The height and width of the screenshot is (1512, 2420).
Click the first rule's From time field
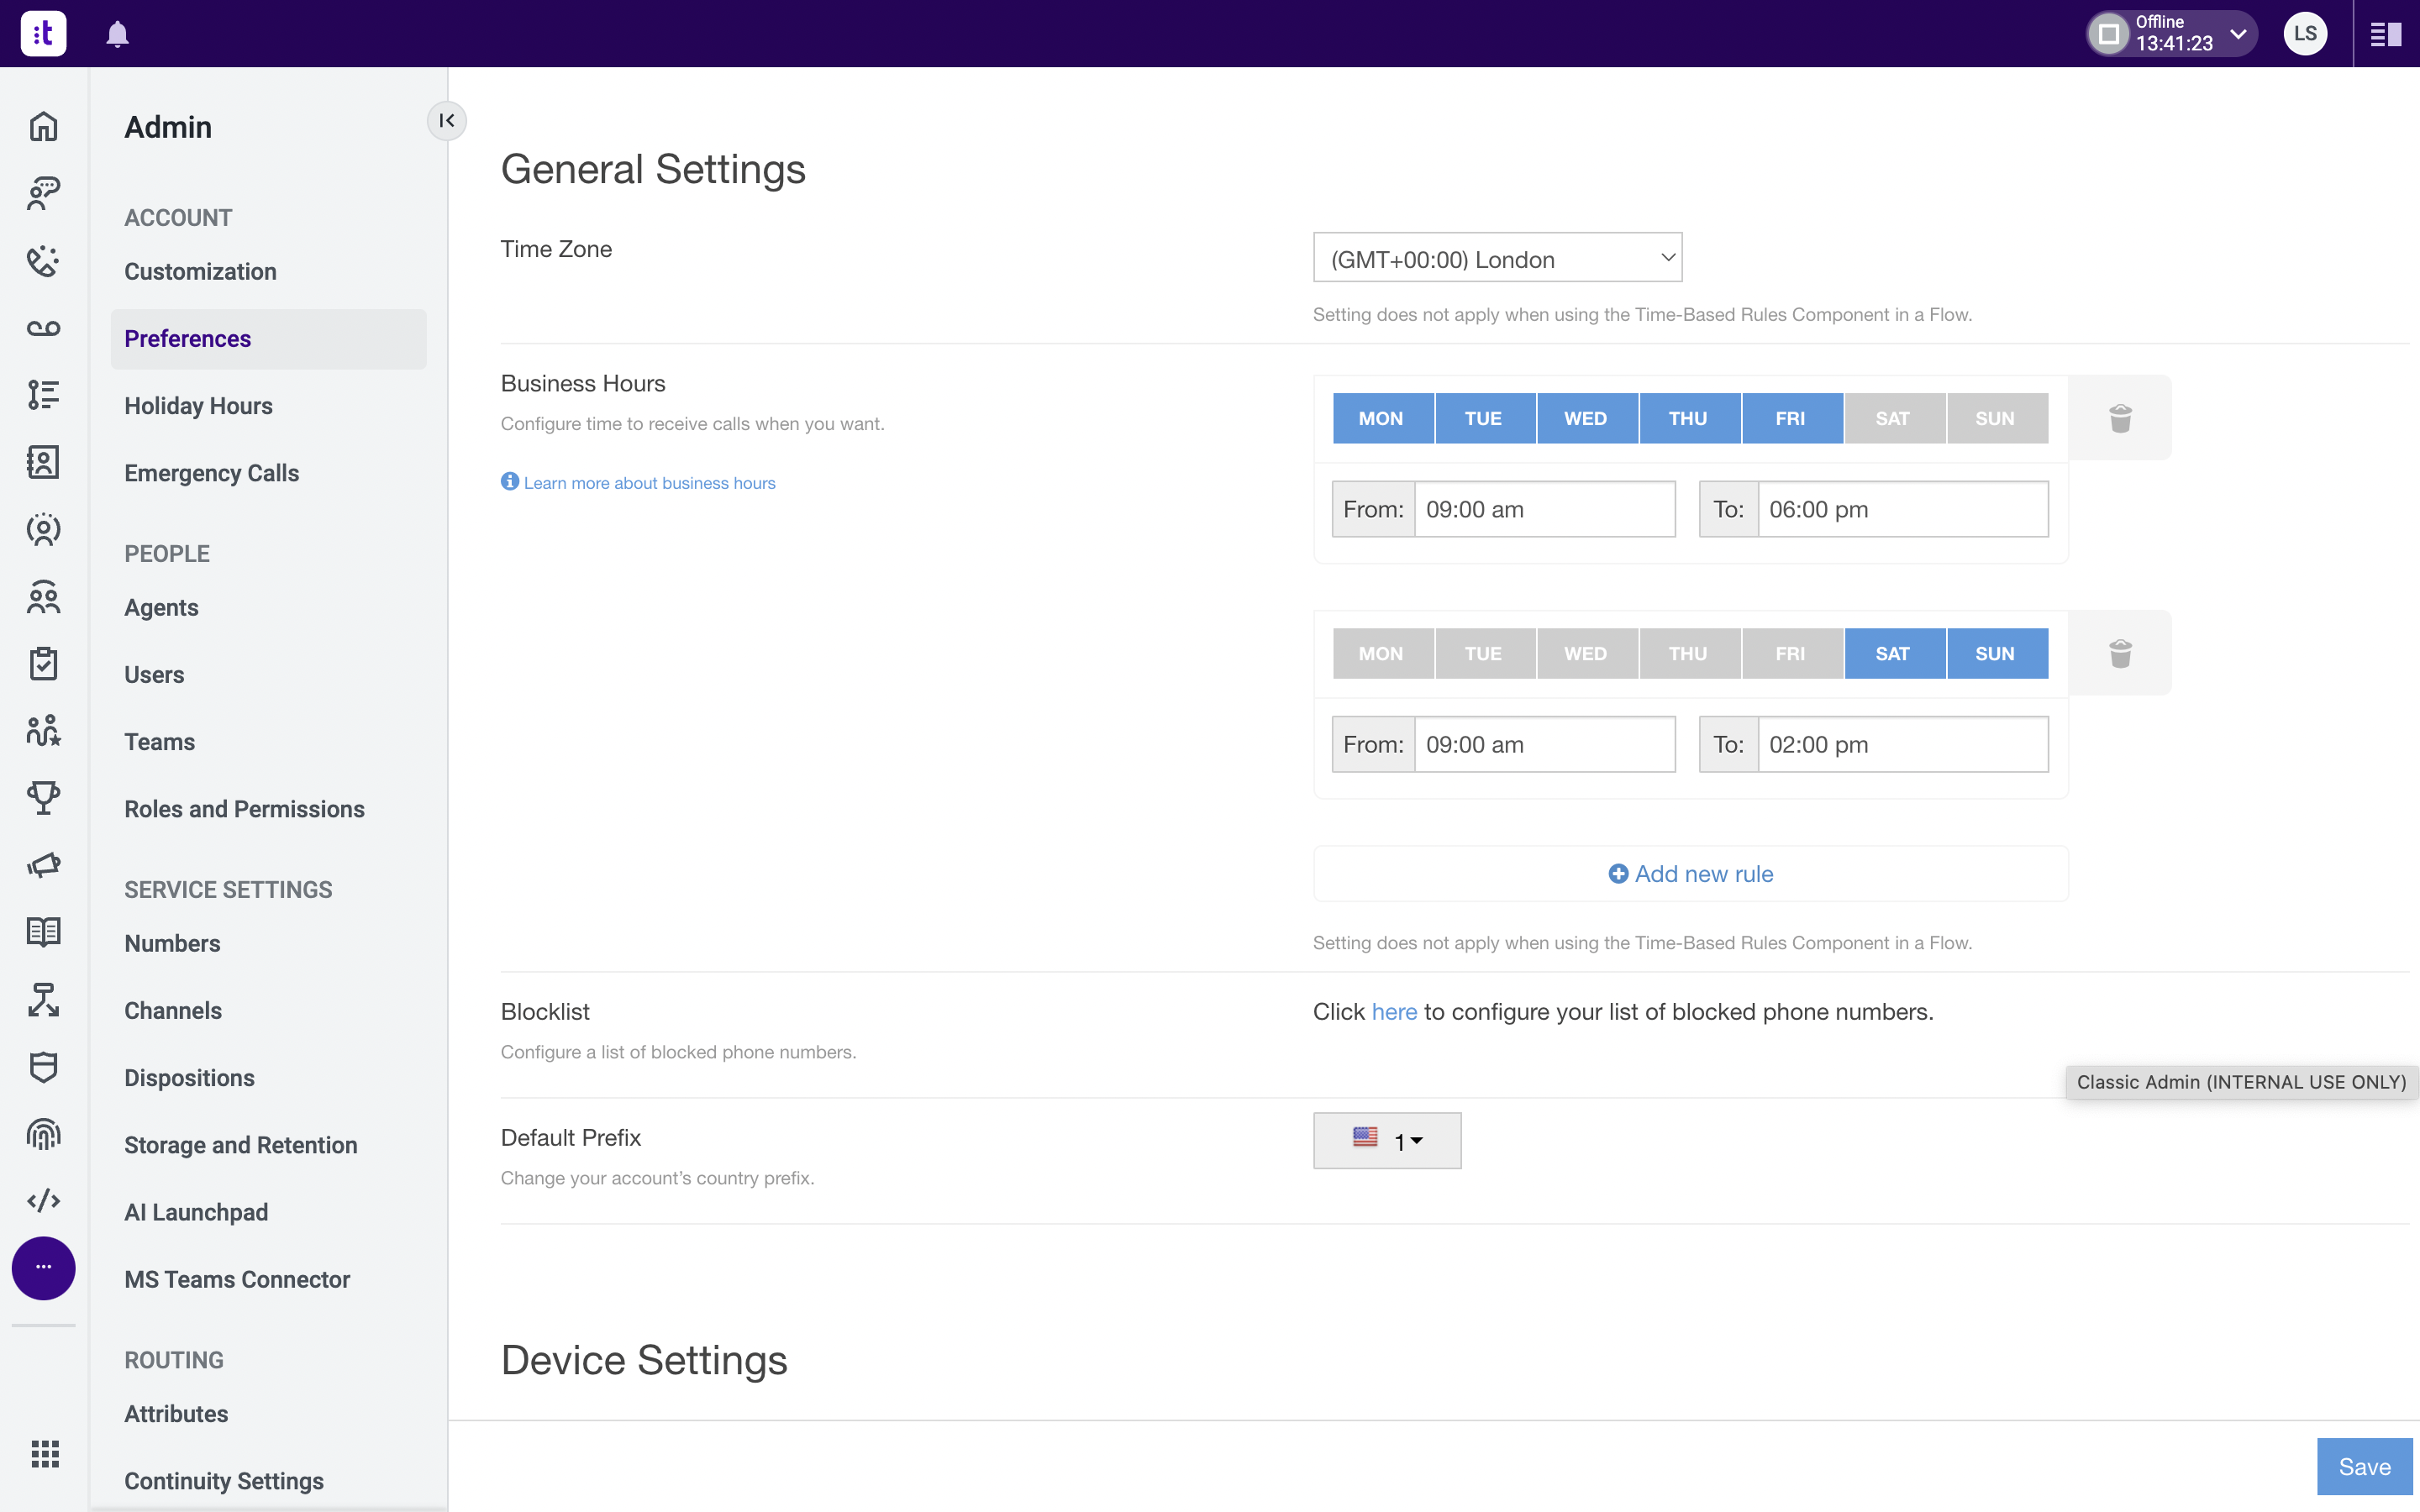point(1544,509)
